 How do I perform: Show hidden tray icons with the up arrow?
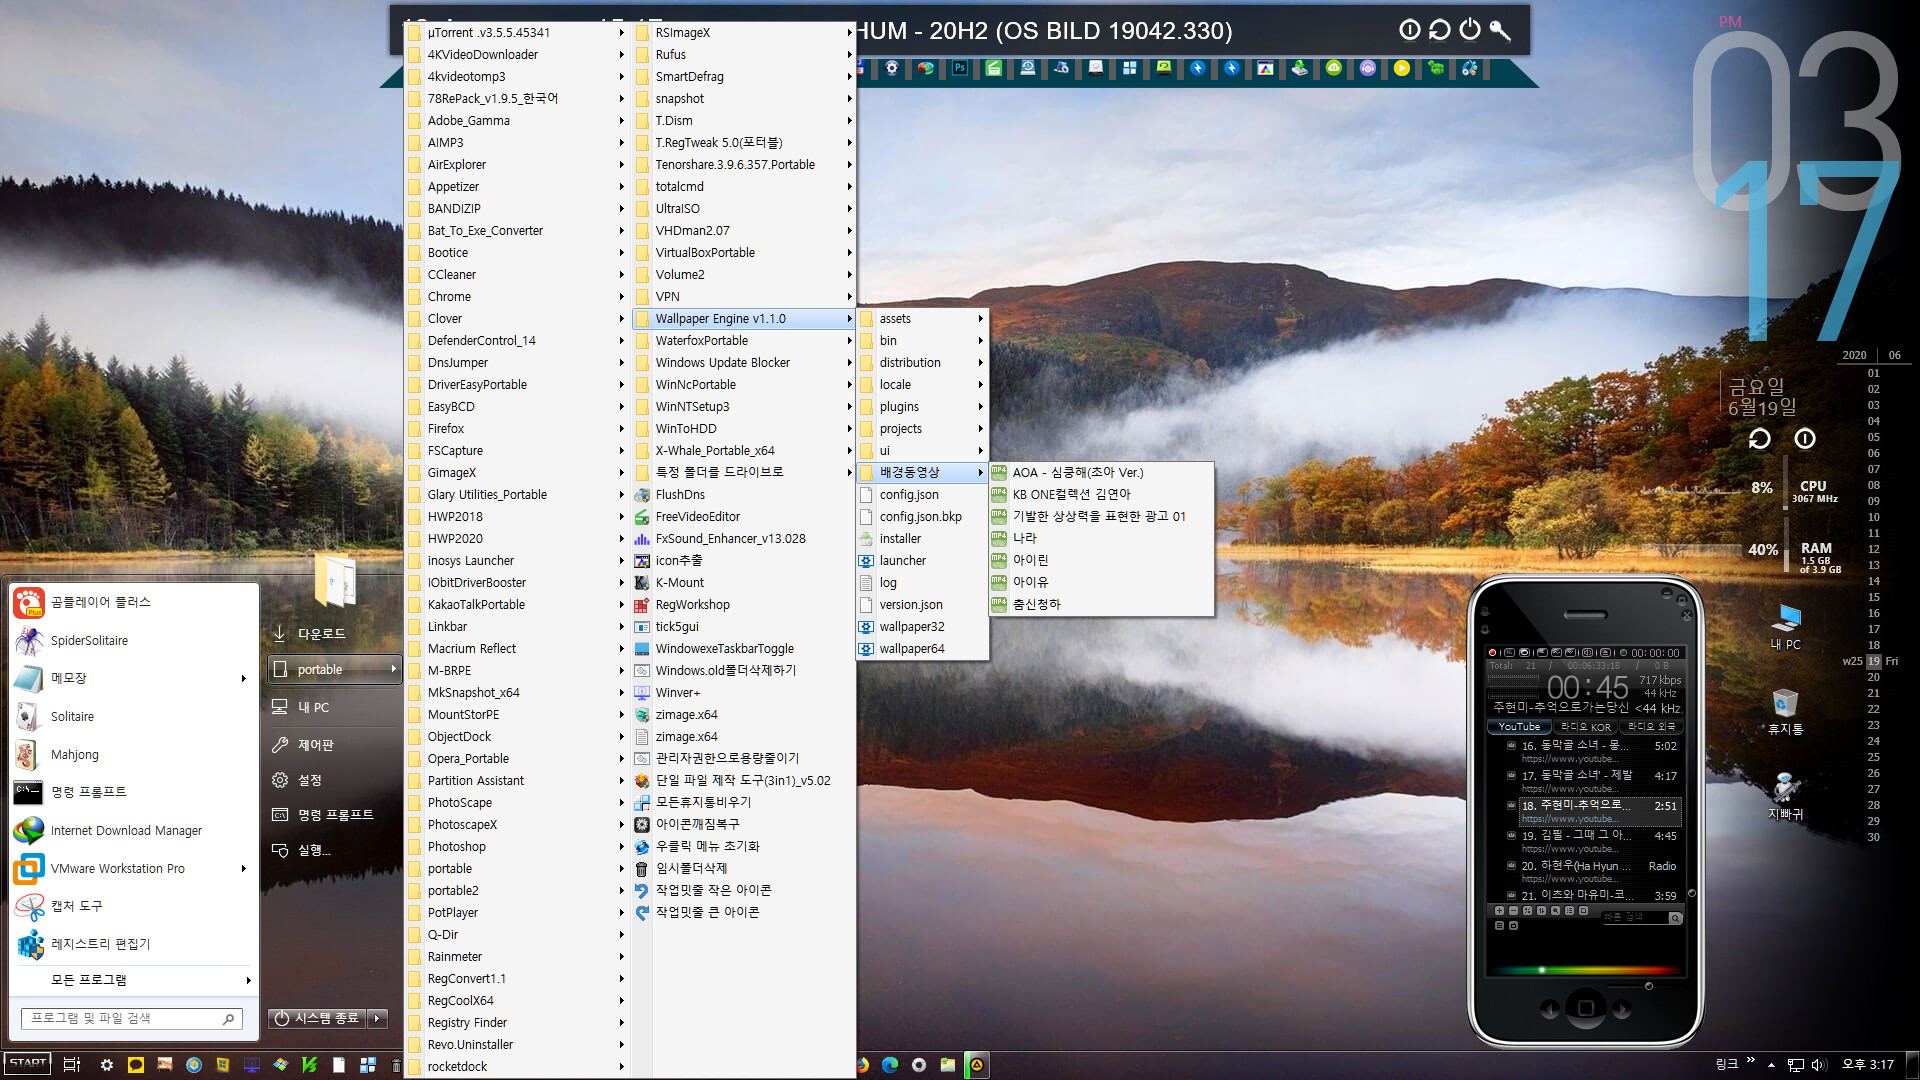[x=1771, y=1064]
